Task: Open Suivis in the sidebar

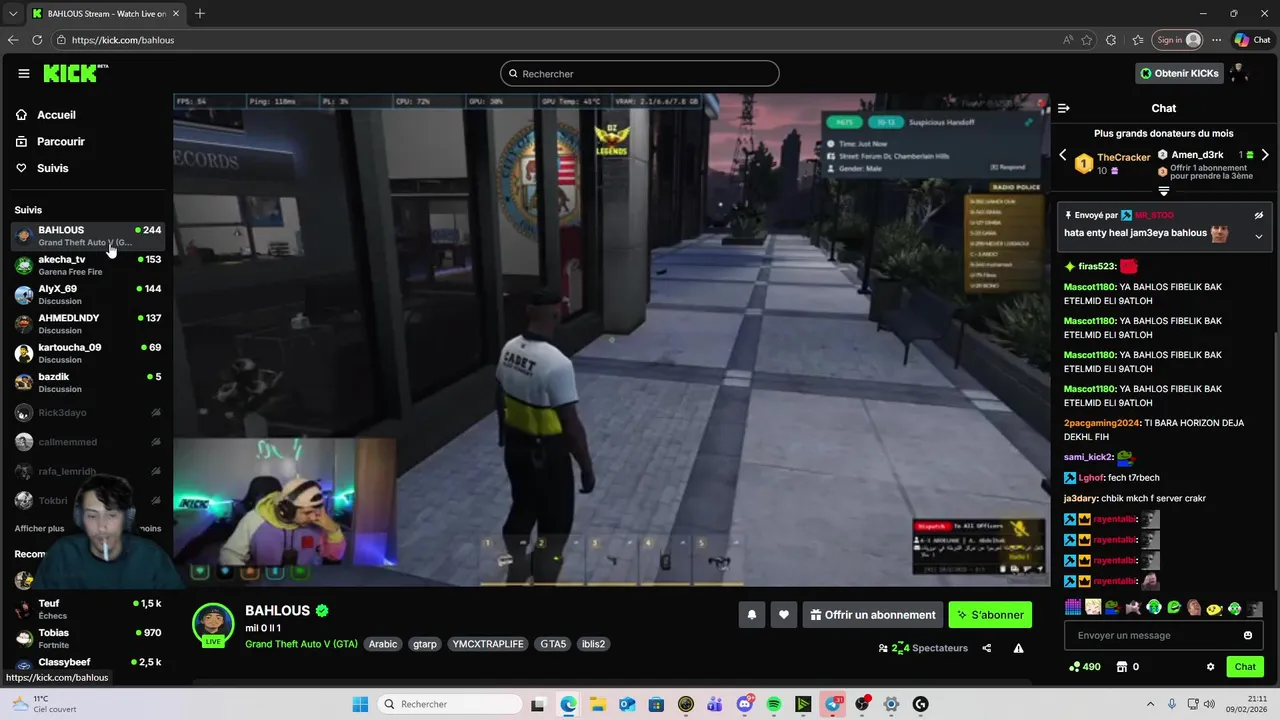Action: coord(42,168)
